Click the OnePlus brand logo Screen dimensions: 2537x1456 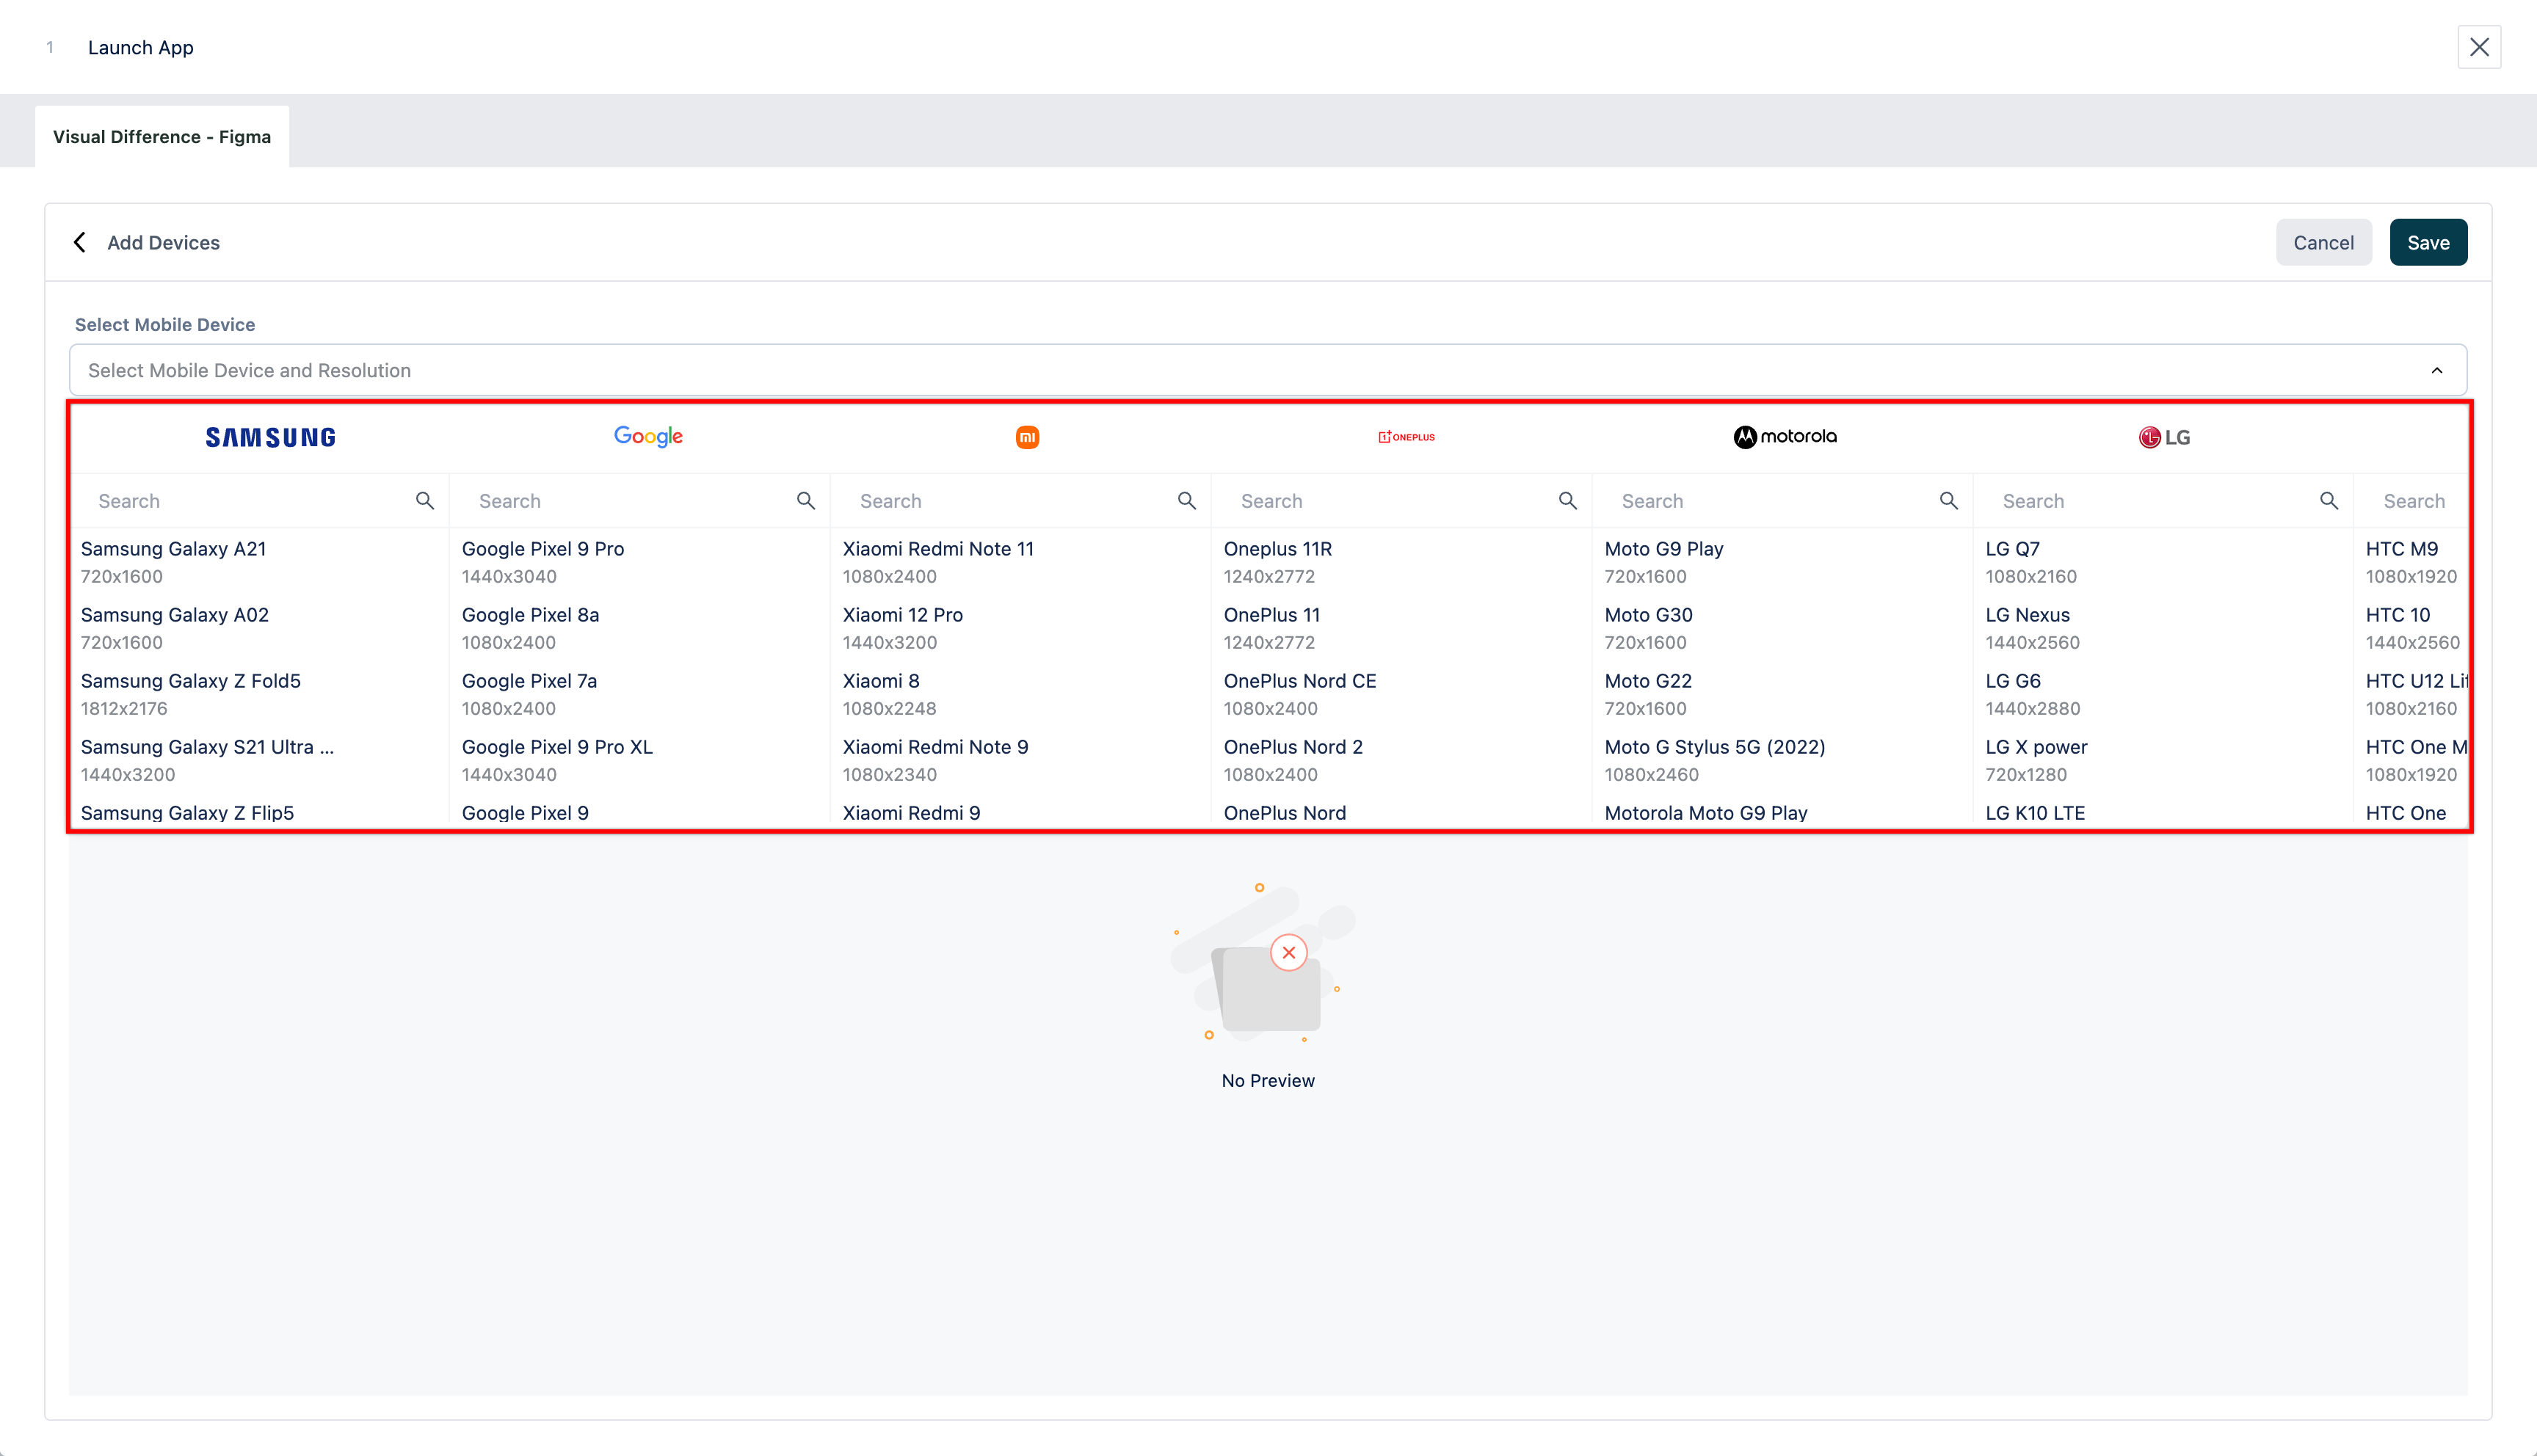click(x=1406, y=437)
